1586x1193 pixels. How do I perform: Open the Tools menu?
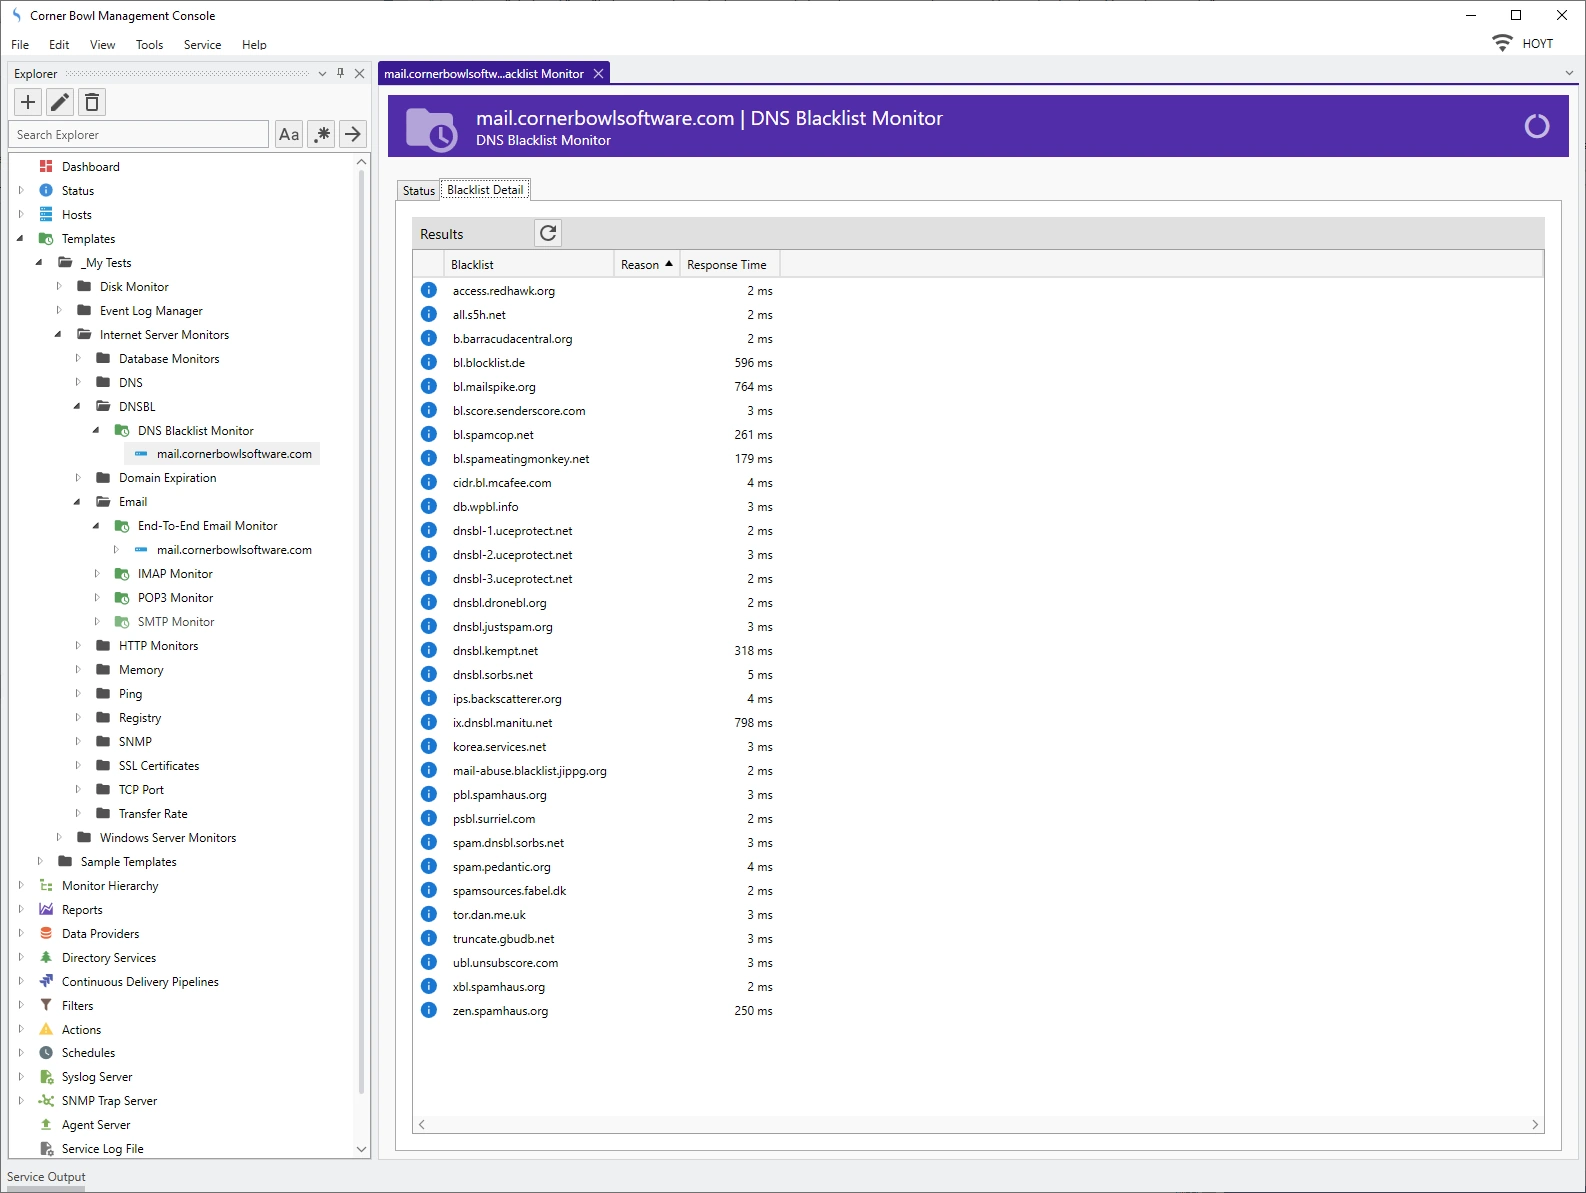[x=149, y=45]
